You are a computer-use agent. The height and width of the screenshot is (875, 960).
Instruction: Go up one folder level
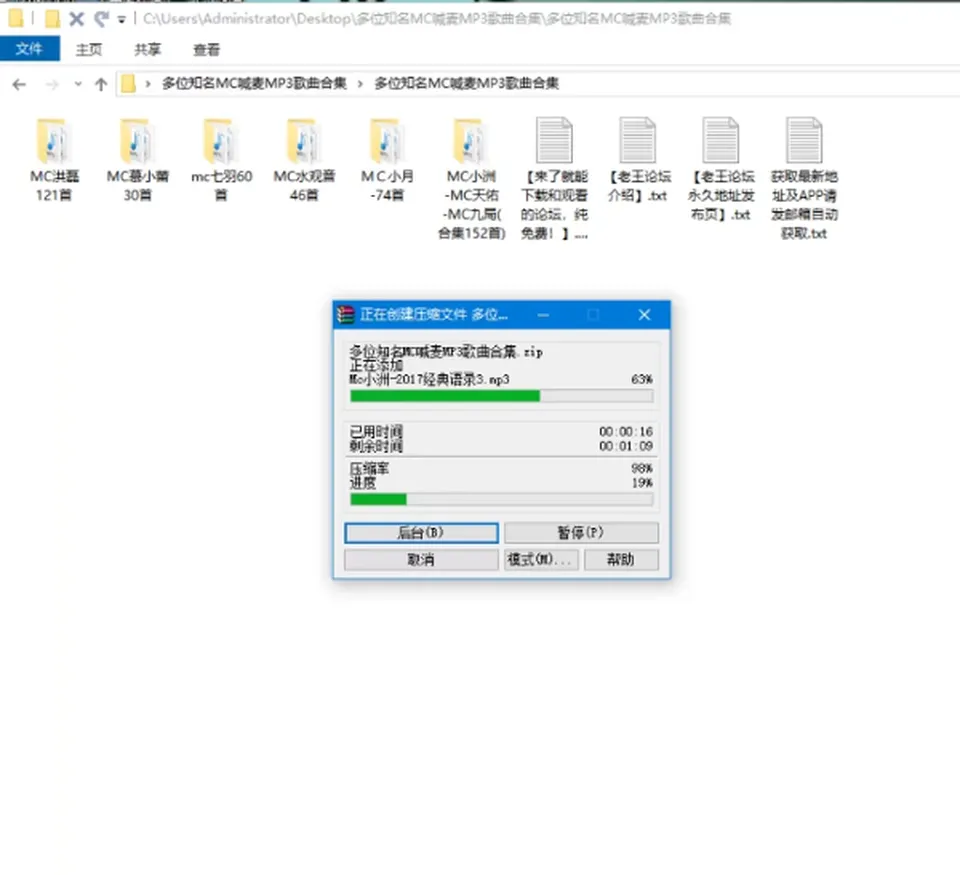pos(101,84)
